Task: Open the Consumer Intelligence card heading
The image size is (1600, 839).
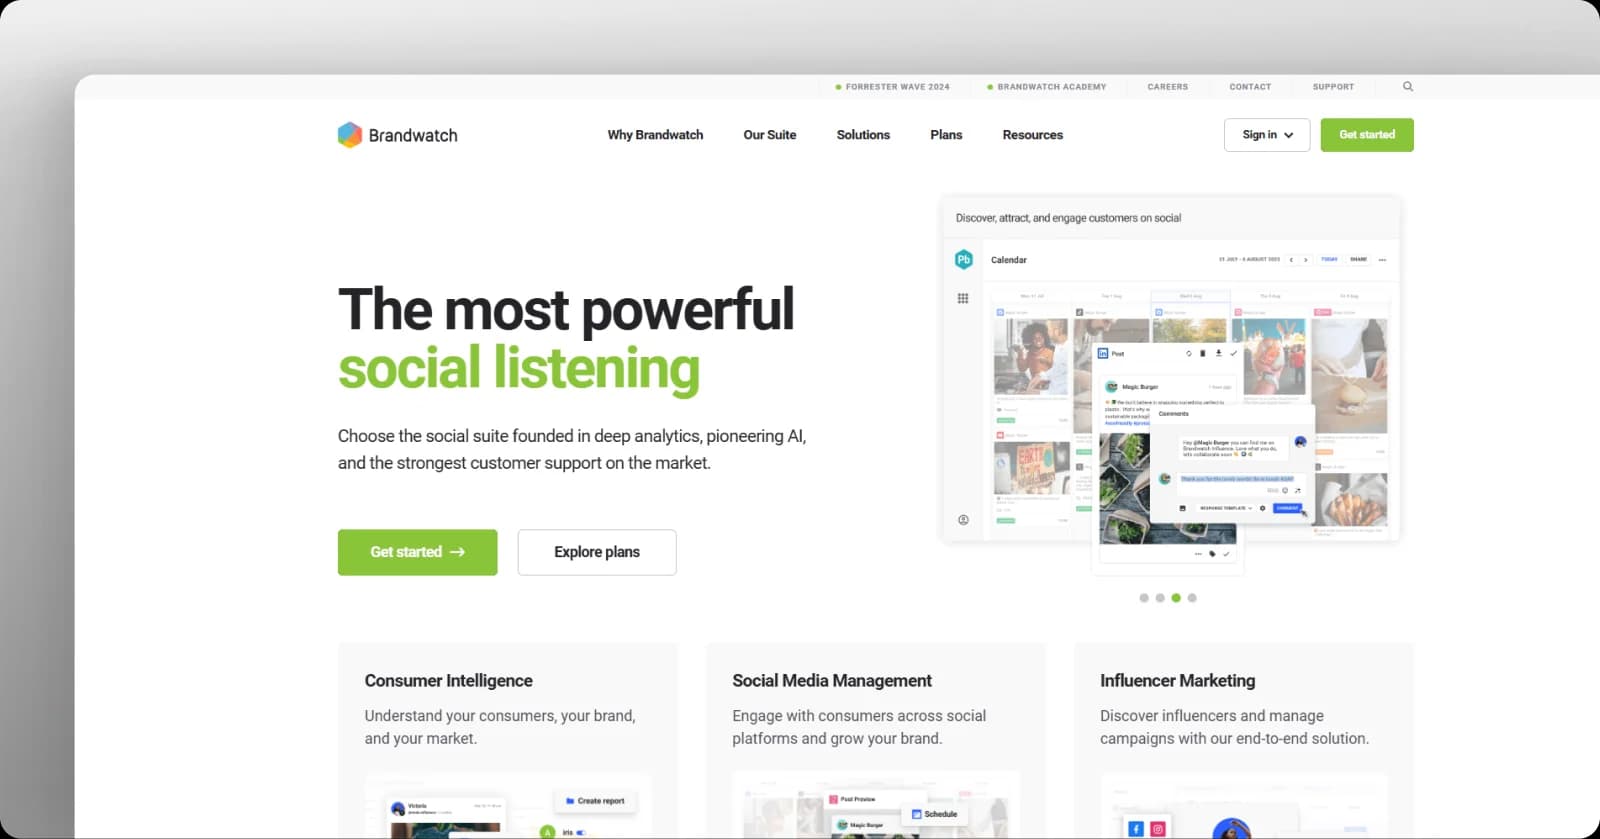Action: coord(448,681)
